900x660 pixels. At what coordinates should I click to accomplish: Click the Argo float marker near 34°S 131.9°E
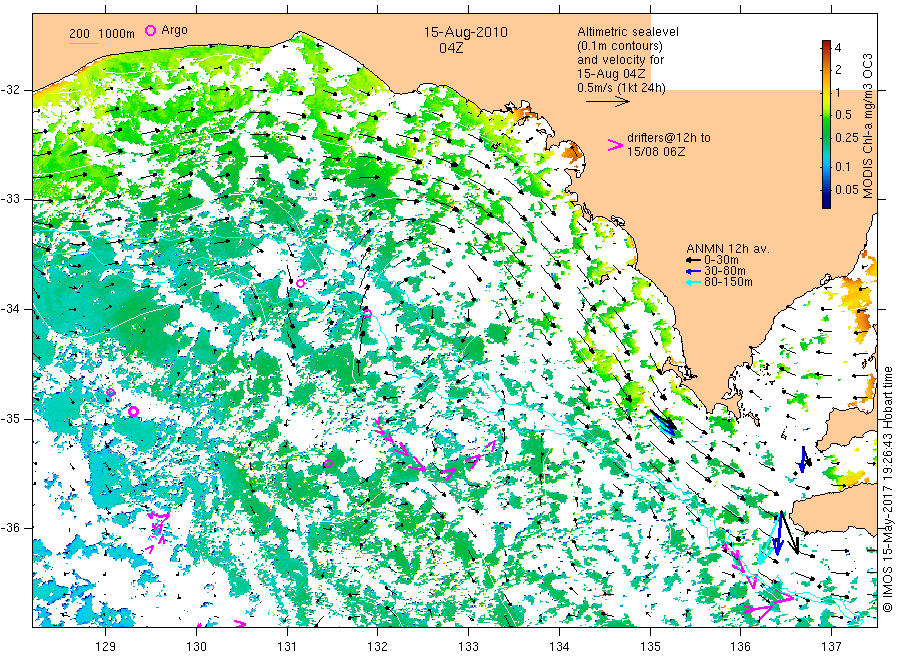click(367, 313)
